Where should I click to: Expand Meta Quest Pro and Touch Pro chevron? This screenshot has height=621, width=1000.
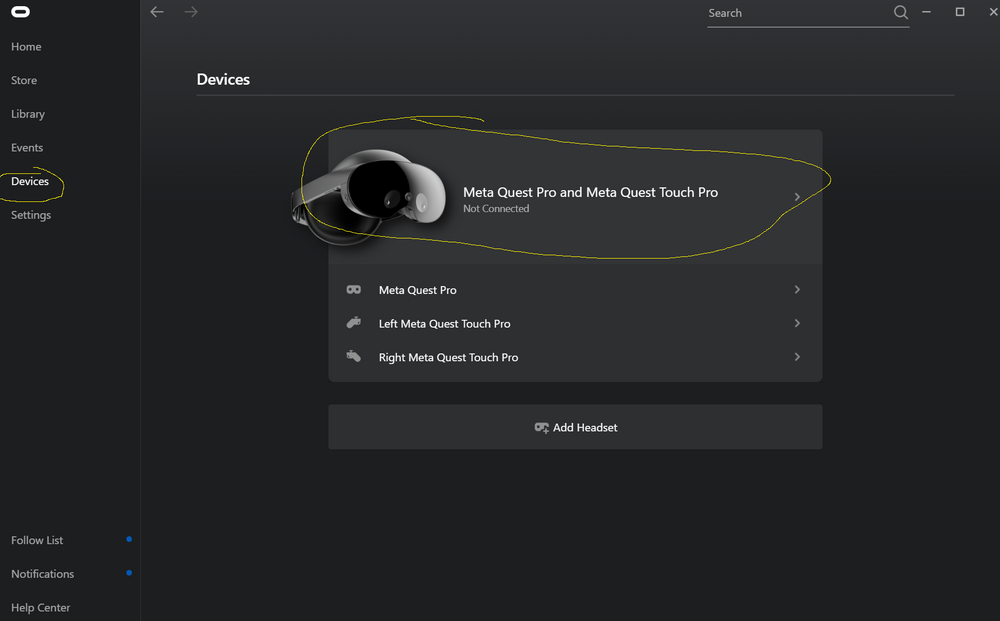(797, 197)
